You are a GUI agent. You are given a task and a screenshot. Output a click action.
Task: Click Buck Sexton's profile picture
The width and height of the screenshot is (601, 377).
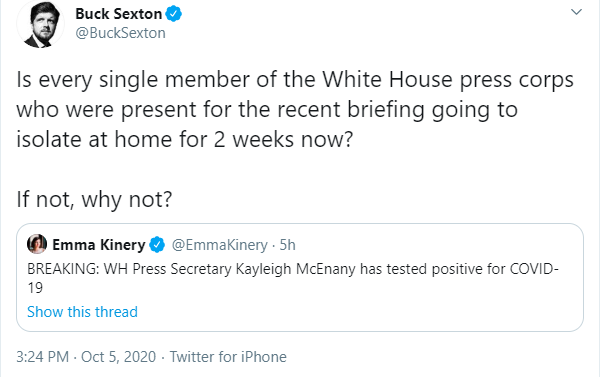point(40,25)
